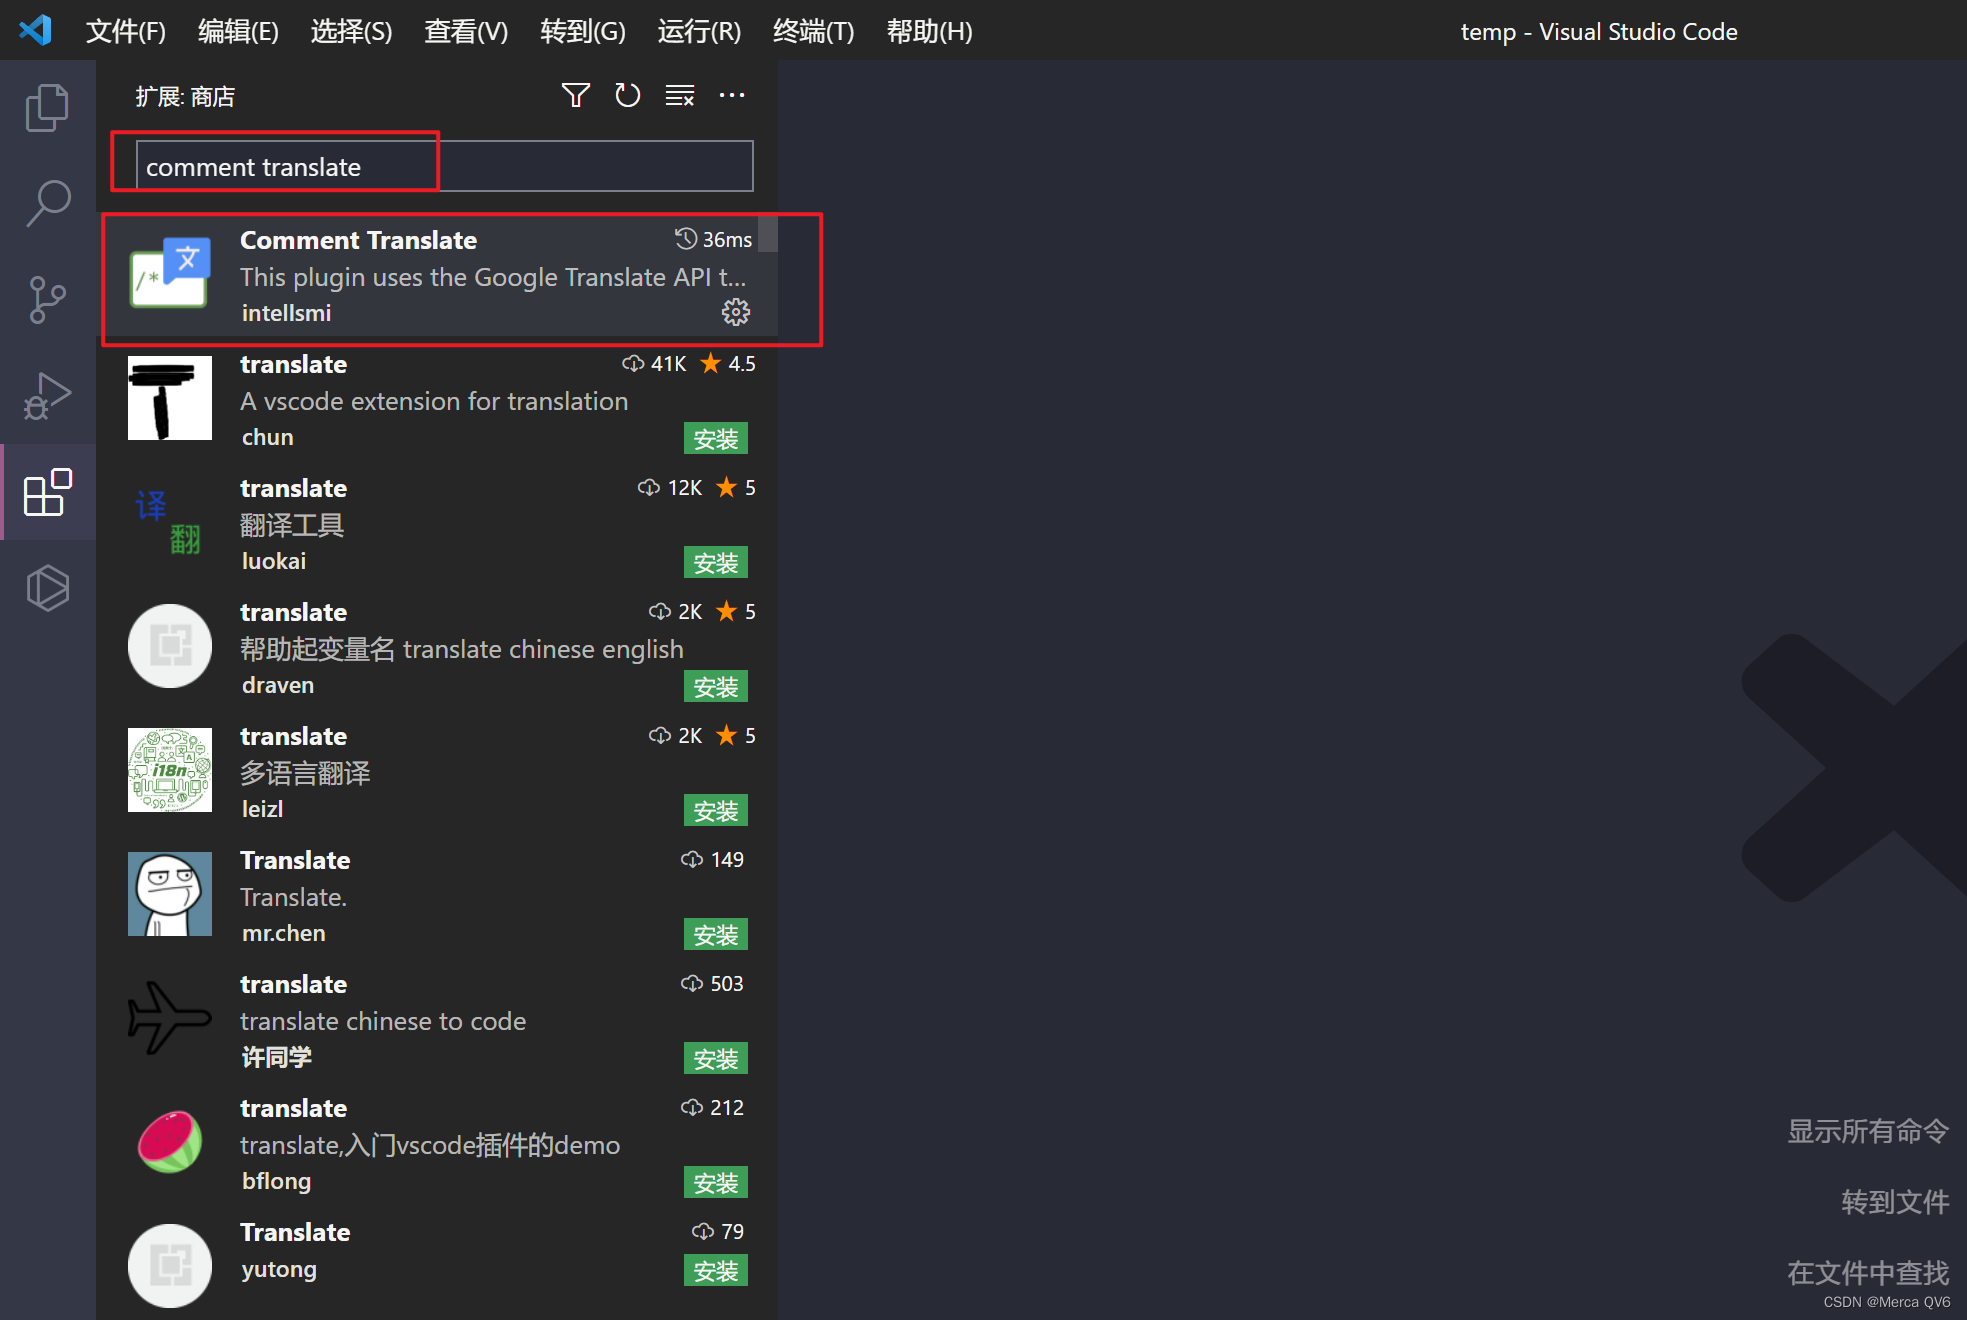
Task: Open the Run and Debug view
Action: [47, 395]
